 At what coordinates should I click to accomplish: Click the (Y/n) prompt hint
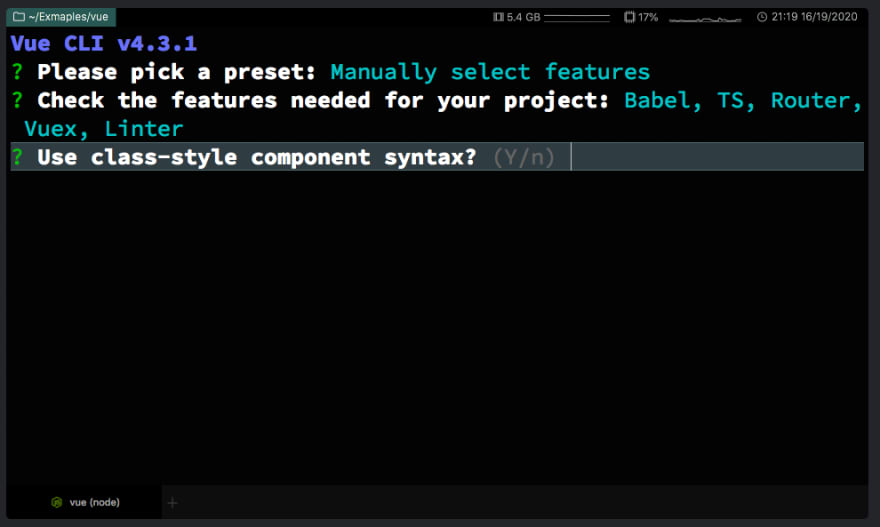pos(524,157)
